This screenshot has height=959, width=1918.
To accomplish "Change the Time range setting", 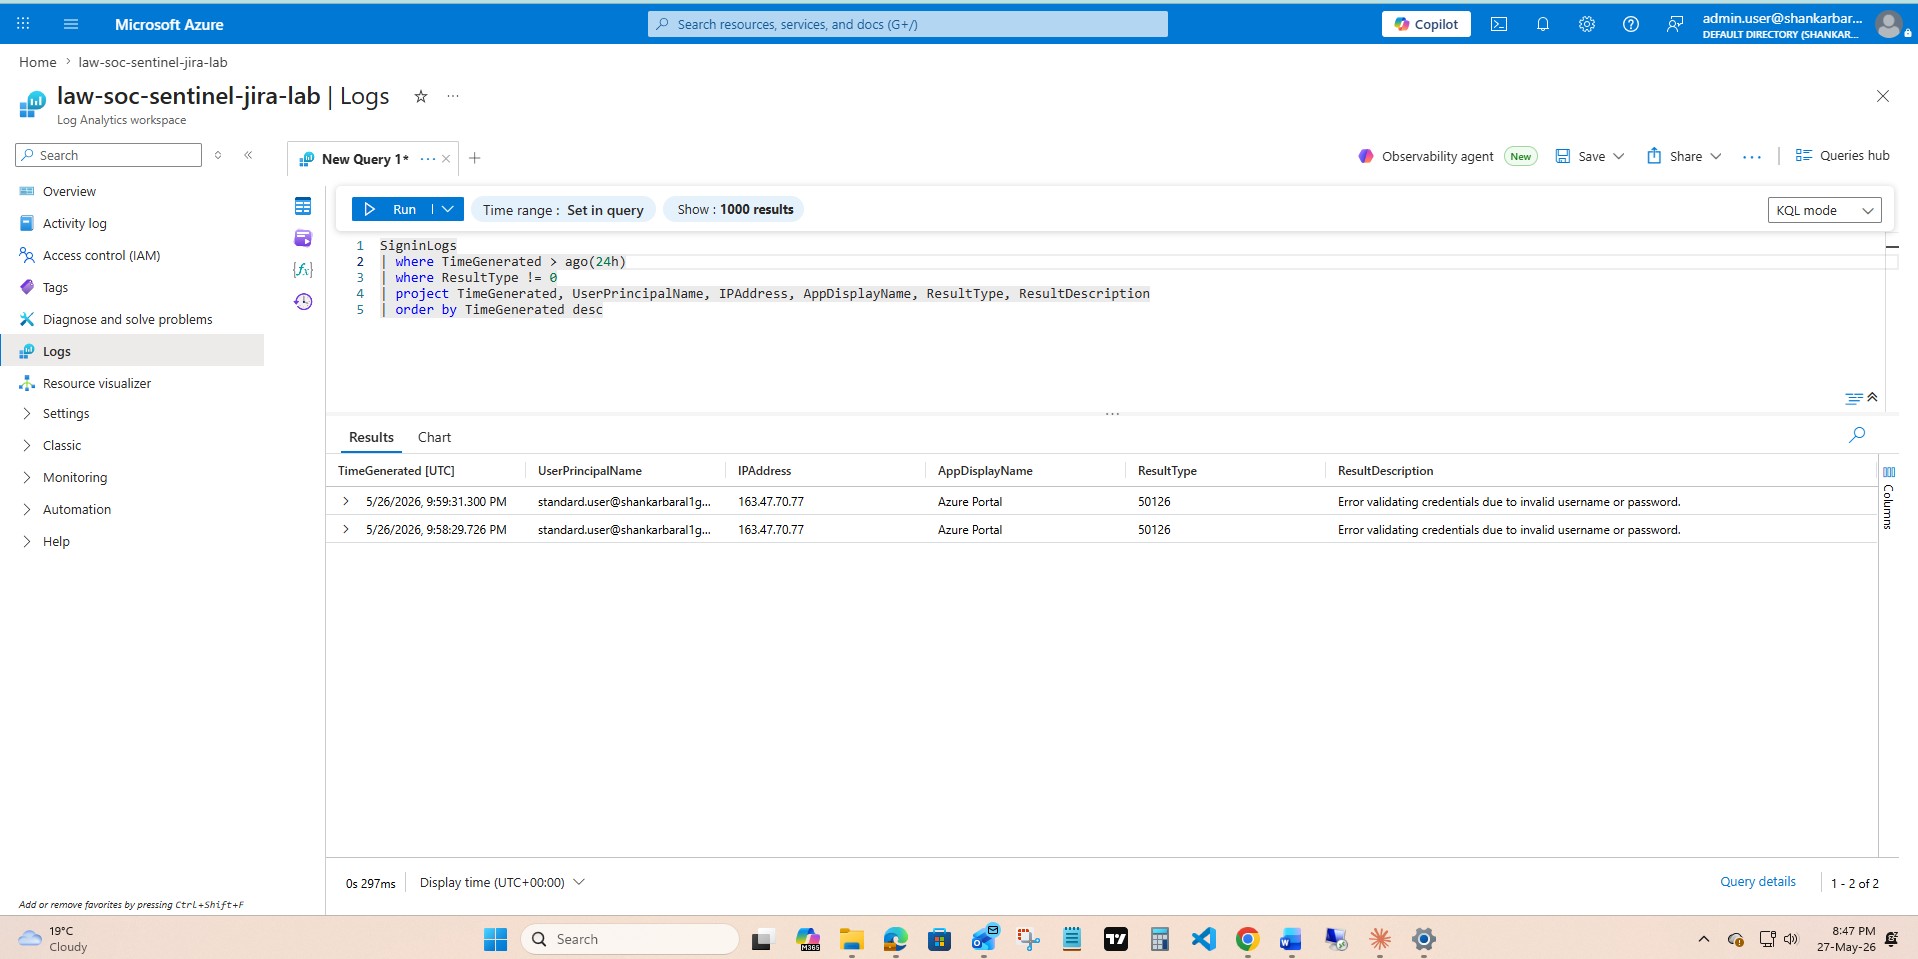I will point(563,210).
